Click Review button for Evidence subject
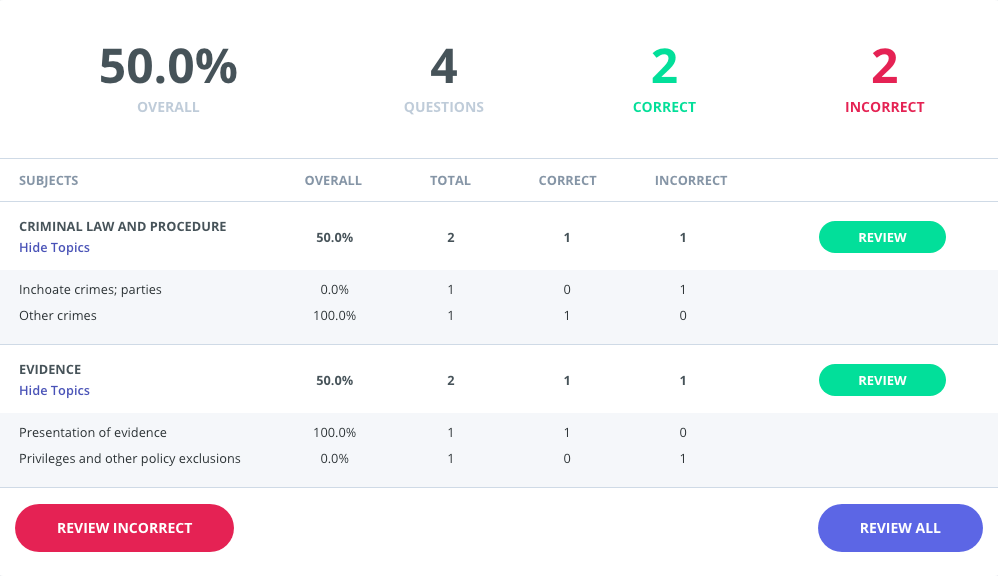 [881, 380]
